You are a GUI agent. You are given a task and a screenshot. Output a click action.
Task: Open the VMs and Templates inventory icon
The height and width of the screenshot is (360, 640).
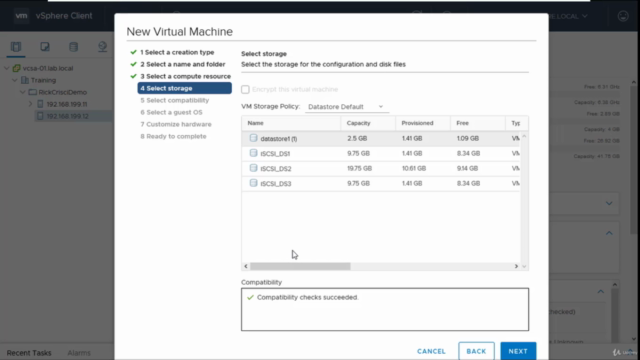coord(45,47)
